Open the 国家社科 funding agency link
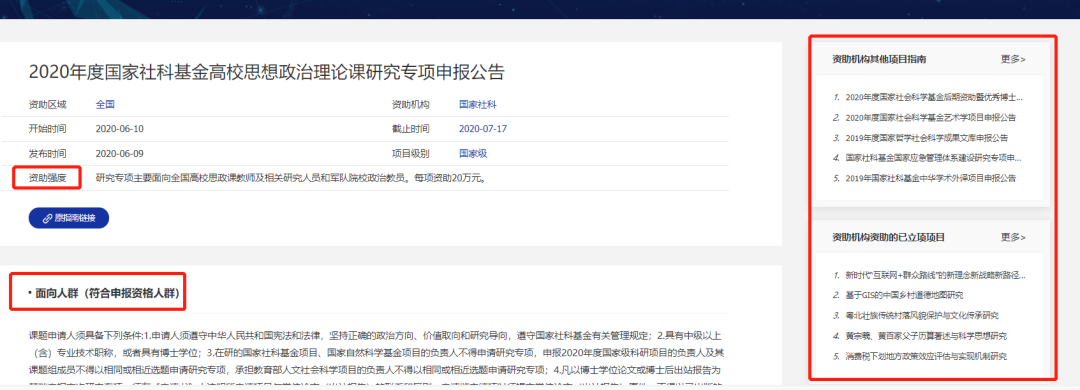The image size is (1080, 390). coord(478,105)
